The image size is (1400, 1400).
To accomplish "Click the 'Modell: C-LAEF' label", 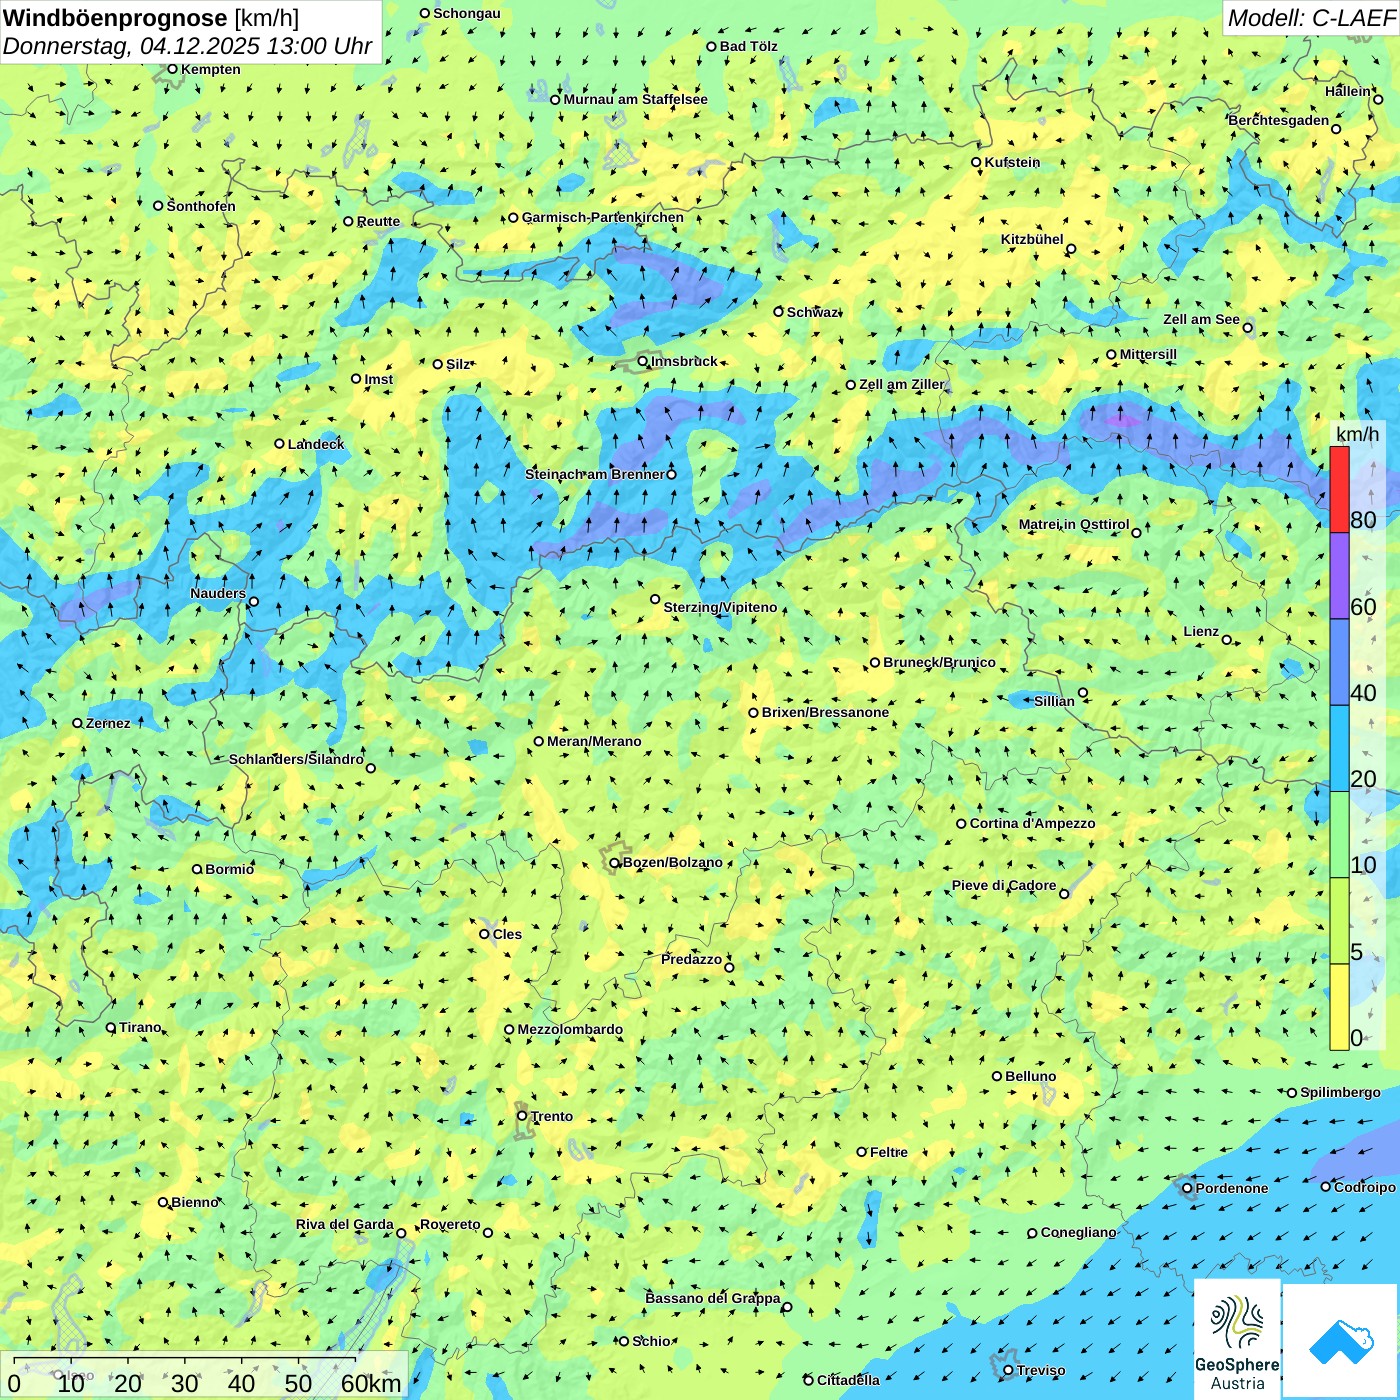I will click(1311, 18).
